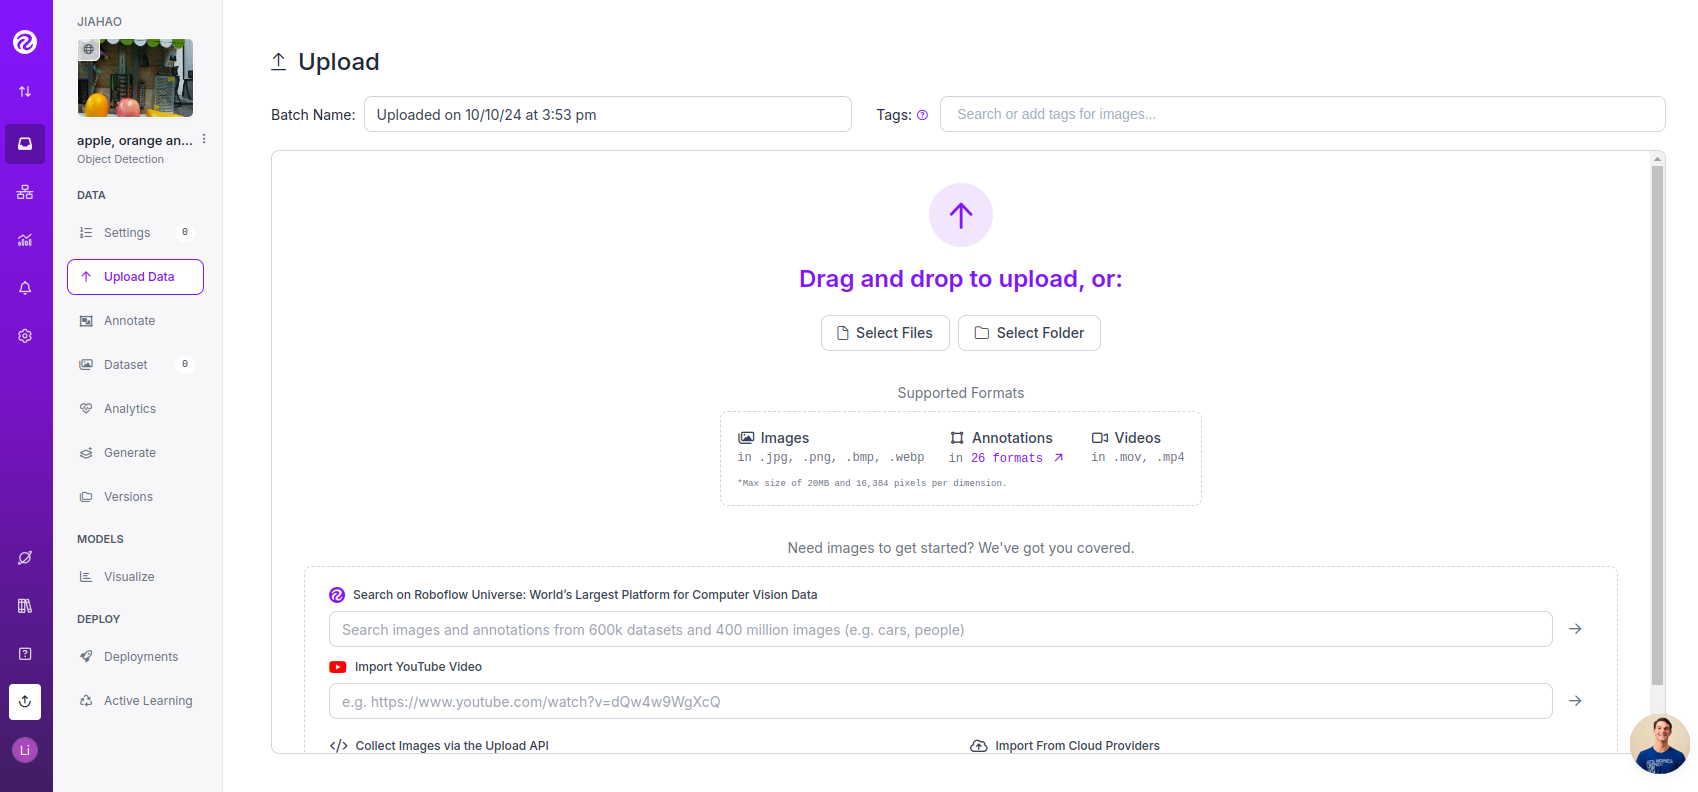Viewport: 1698px width, 792px height.
Task: Open Analytics in sidebar
Action: click(135, 409)
